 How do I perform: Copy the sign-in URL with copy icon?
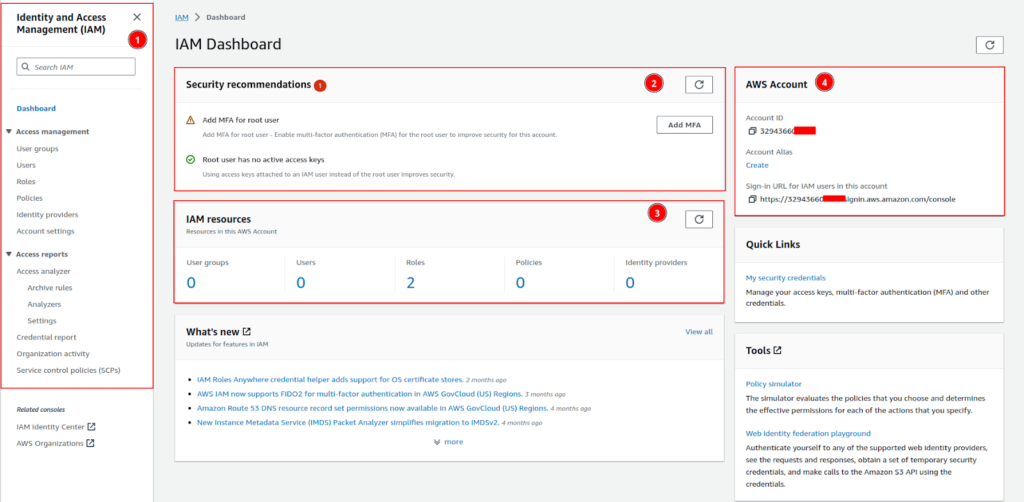[x=752, y=199]
